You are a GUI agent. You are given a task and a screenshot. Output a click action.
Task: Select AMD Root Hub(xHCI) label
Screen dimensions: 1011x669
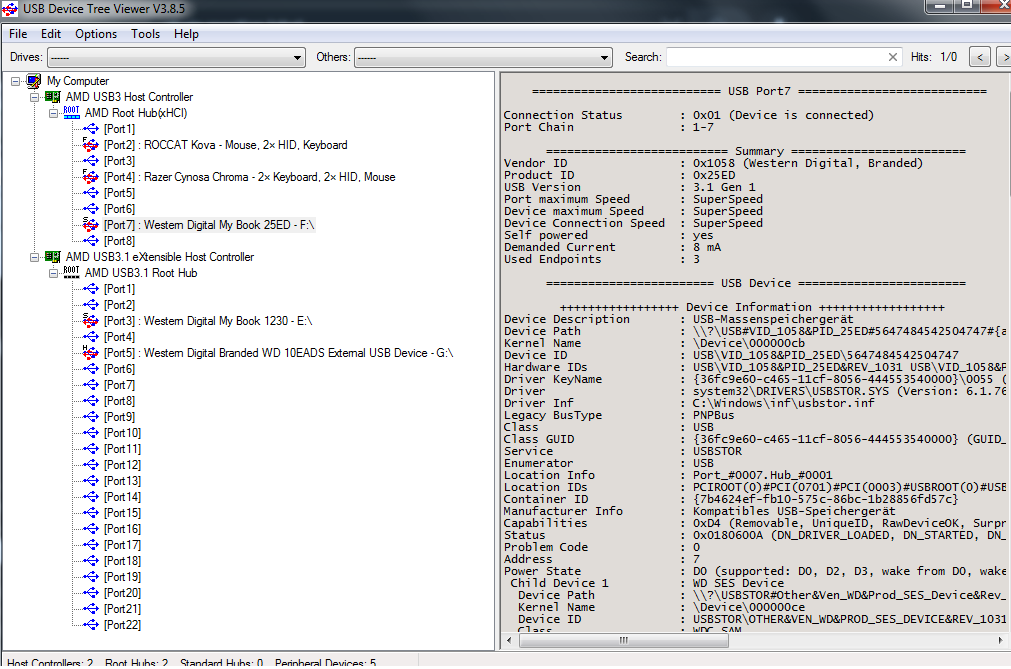(136, 113)
